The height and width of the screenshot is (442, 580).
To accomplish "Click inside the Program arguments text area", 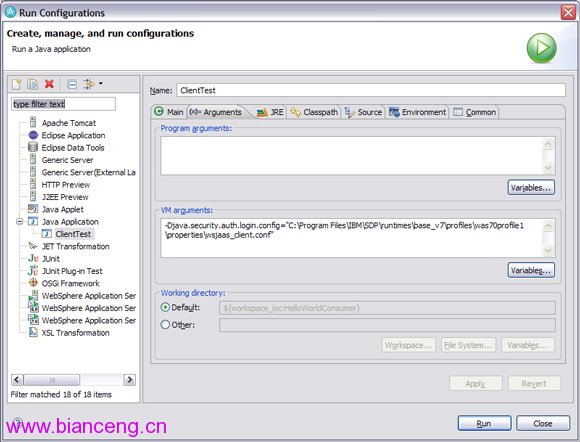I will (x=351, y=155).
